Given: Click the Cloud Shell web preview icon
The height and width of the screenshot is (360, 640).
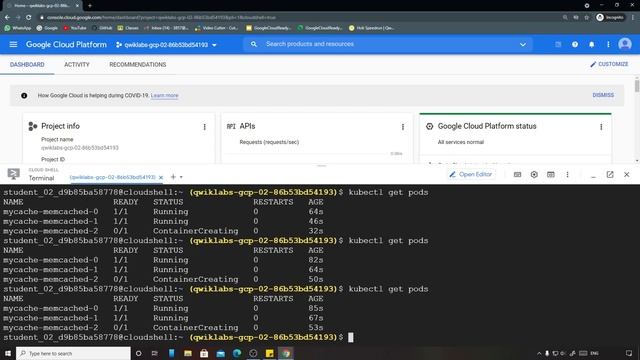Looking at the screenshot, I should (551, 174).
